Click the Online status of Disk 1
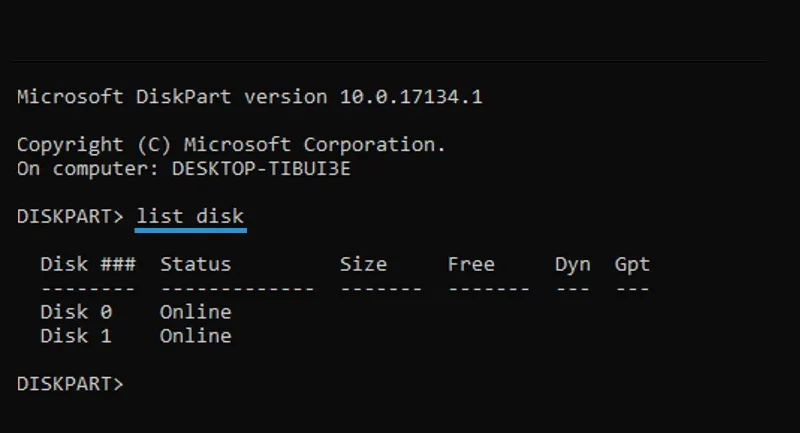The image size is (800, 433). [195, 336]
